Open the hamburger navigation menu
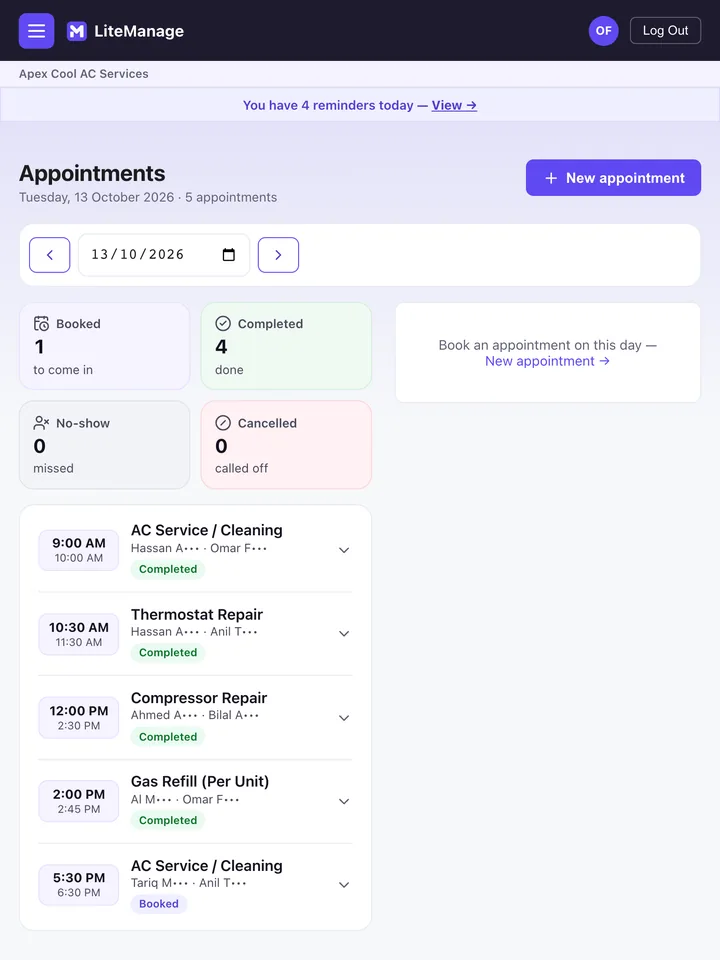This screenshot has height=960, width=720. 36,31
